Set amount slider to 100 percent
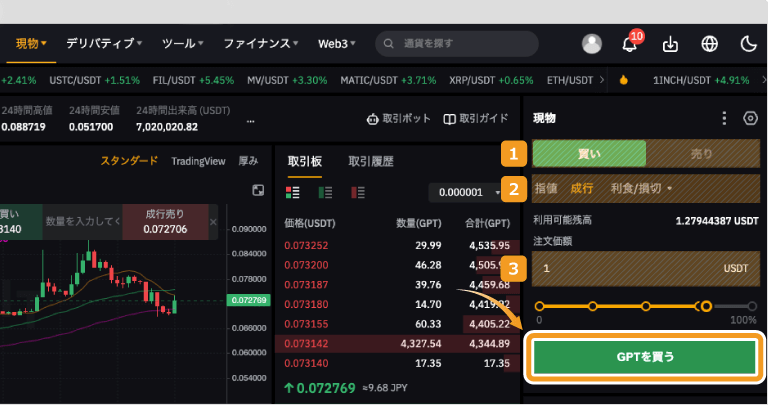Image resolution: width=768 pixels, height=405 pixels. tap(752, 307)
